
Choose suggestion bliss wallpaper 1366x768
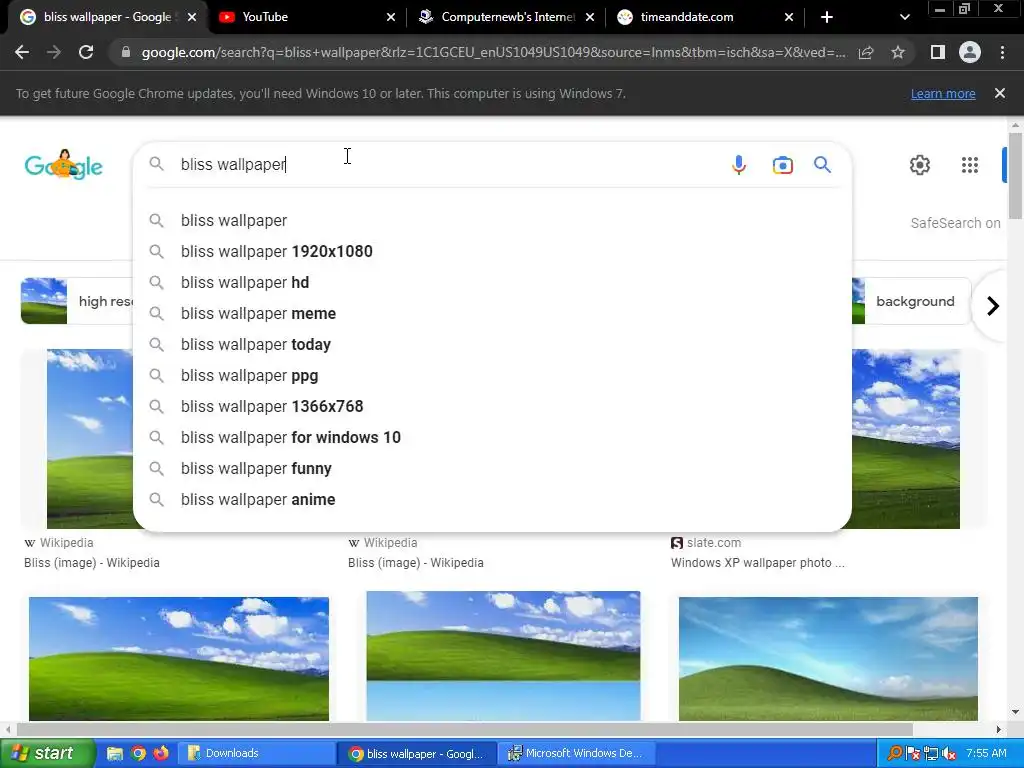(492, 406)
